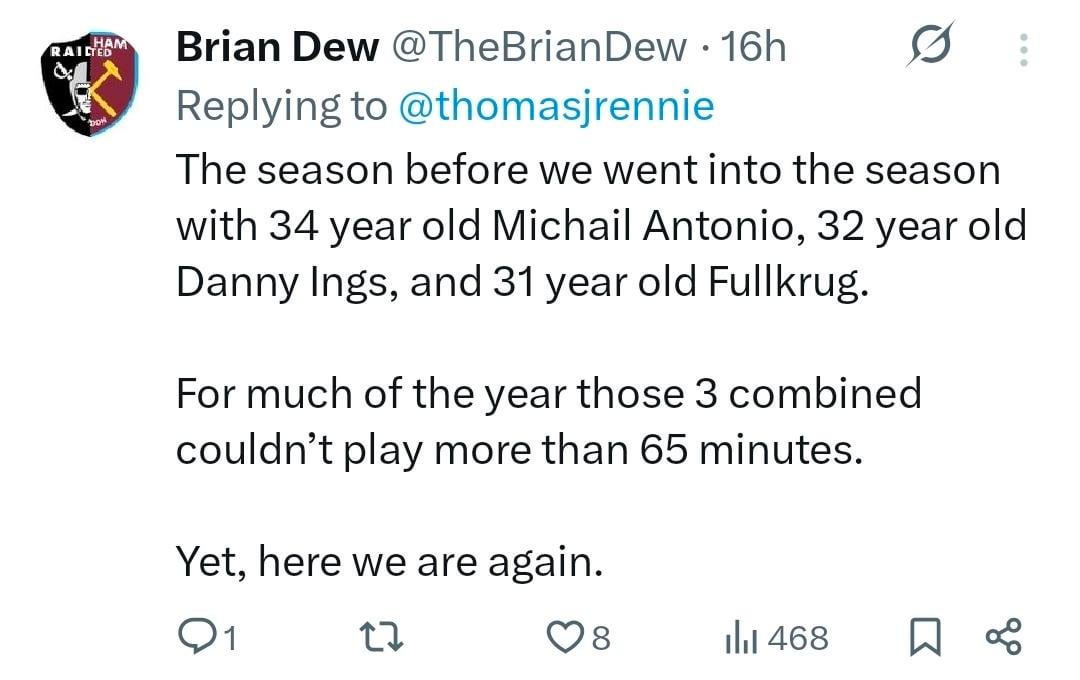This screenshot has height=680, width=1080.
Task: Visit the @thomasjrennie profile link
Action: (556, 106)
